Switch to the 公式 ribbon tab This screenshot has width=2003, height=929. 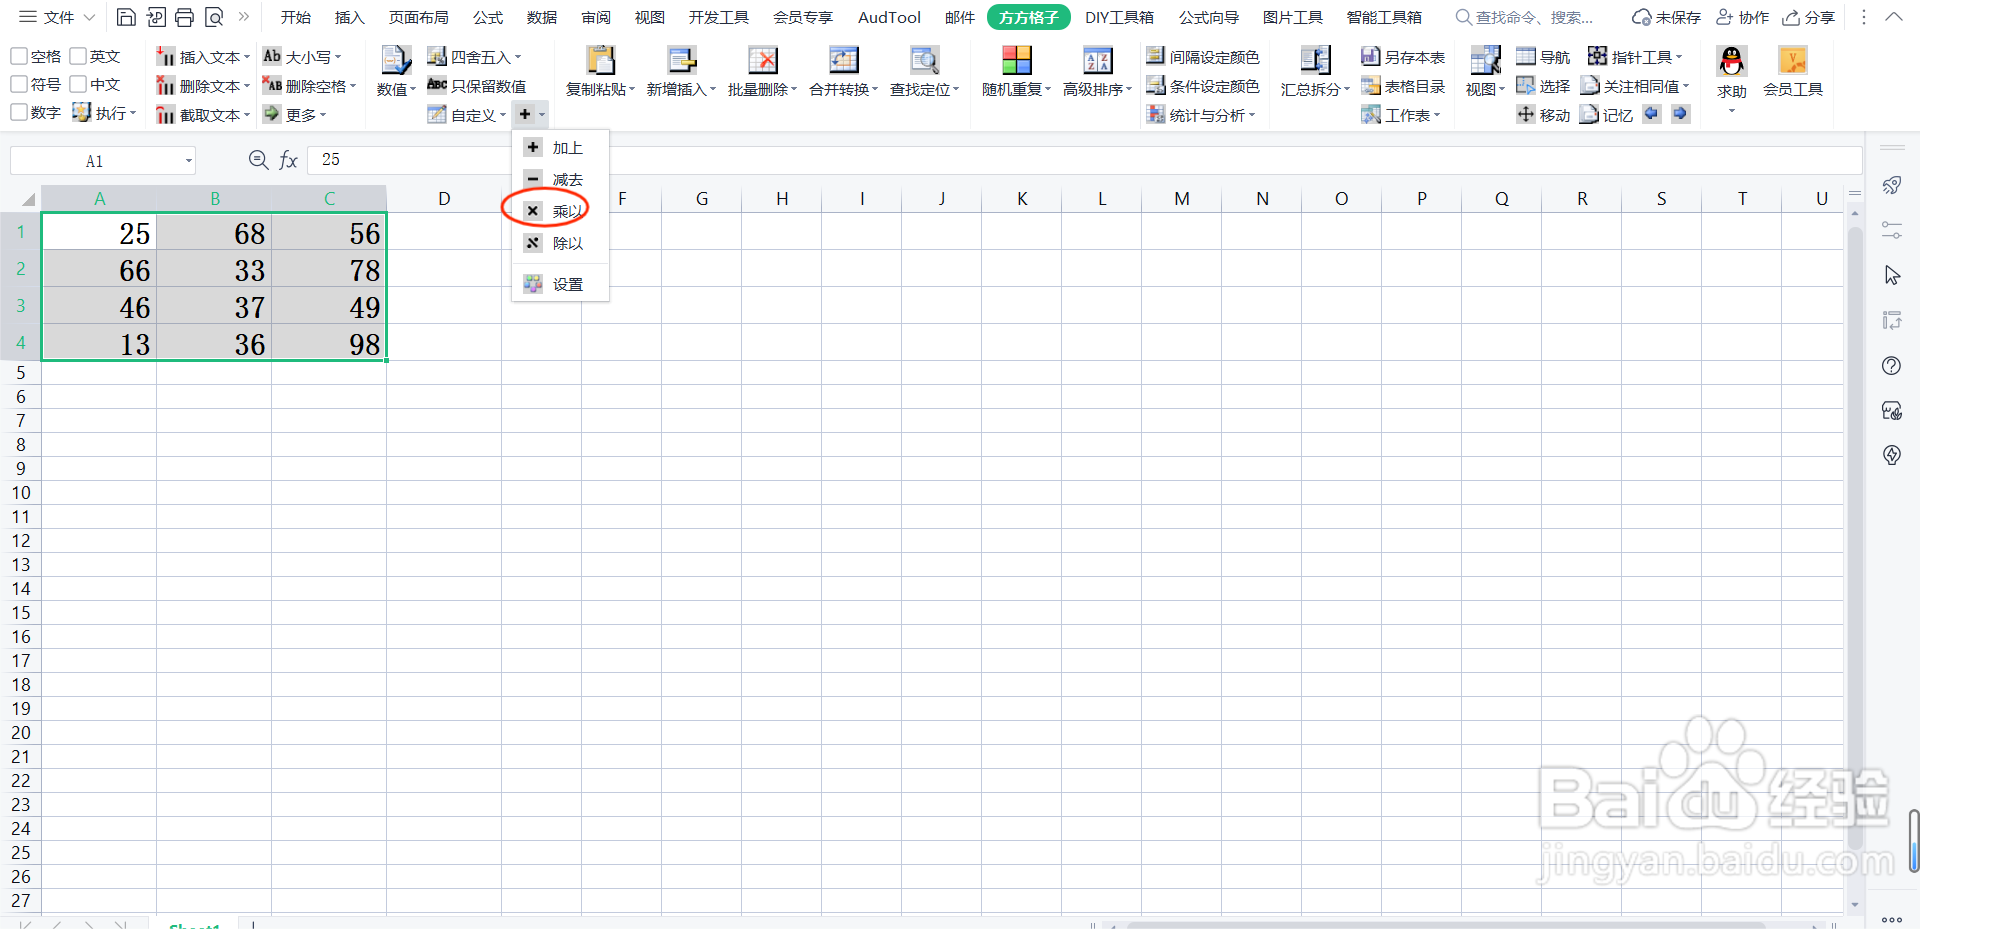488,17
